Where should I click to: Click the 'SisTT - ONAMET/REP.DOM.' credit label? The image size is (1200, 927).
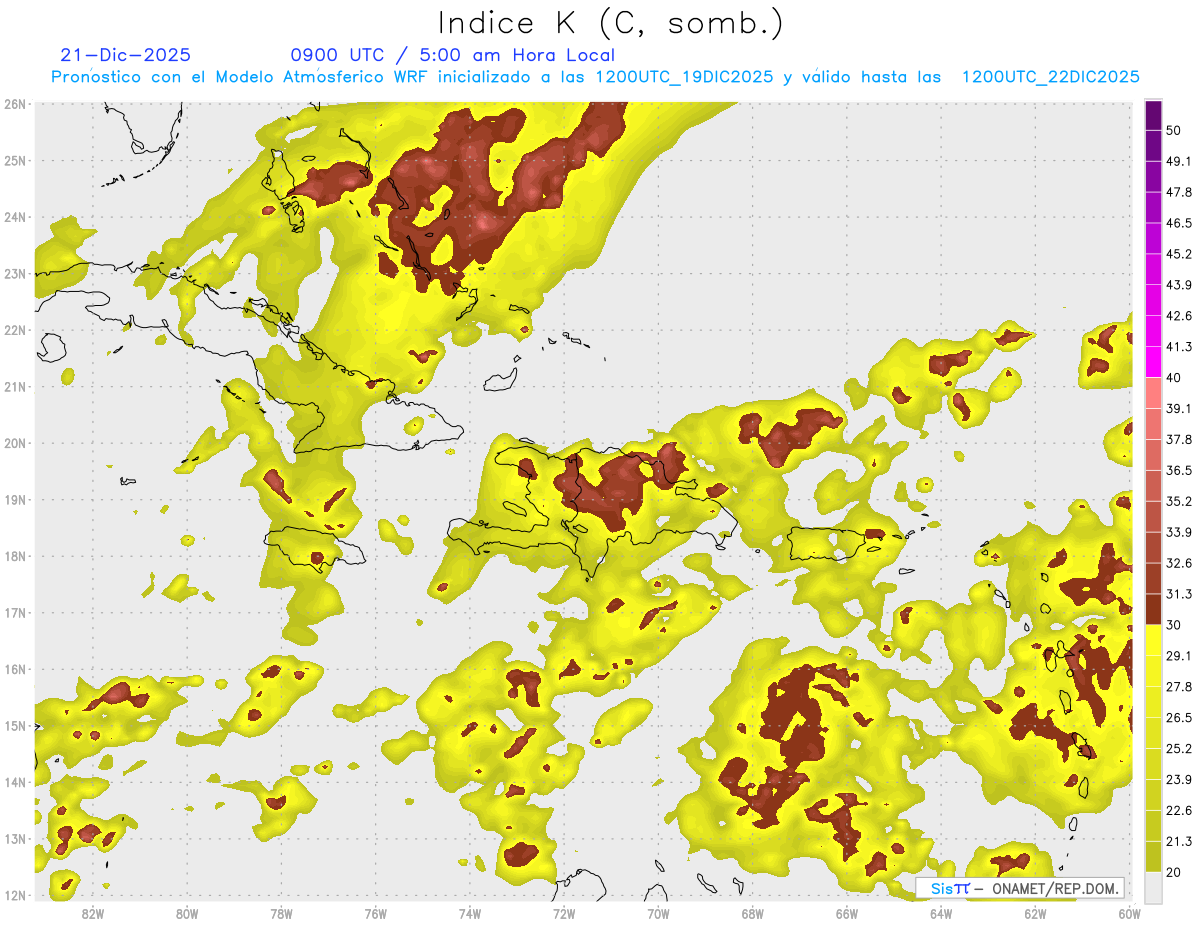point(1020,888)
